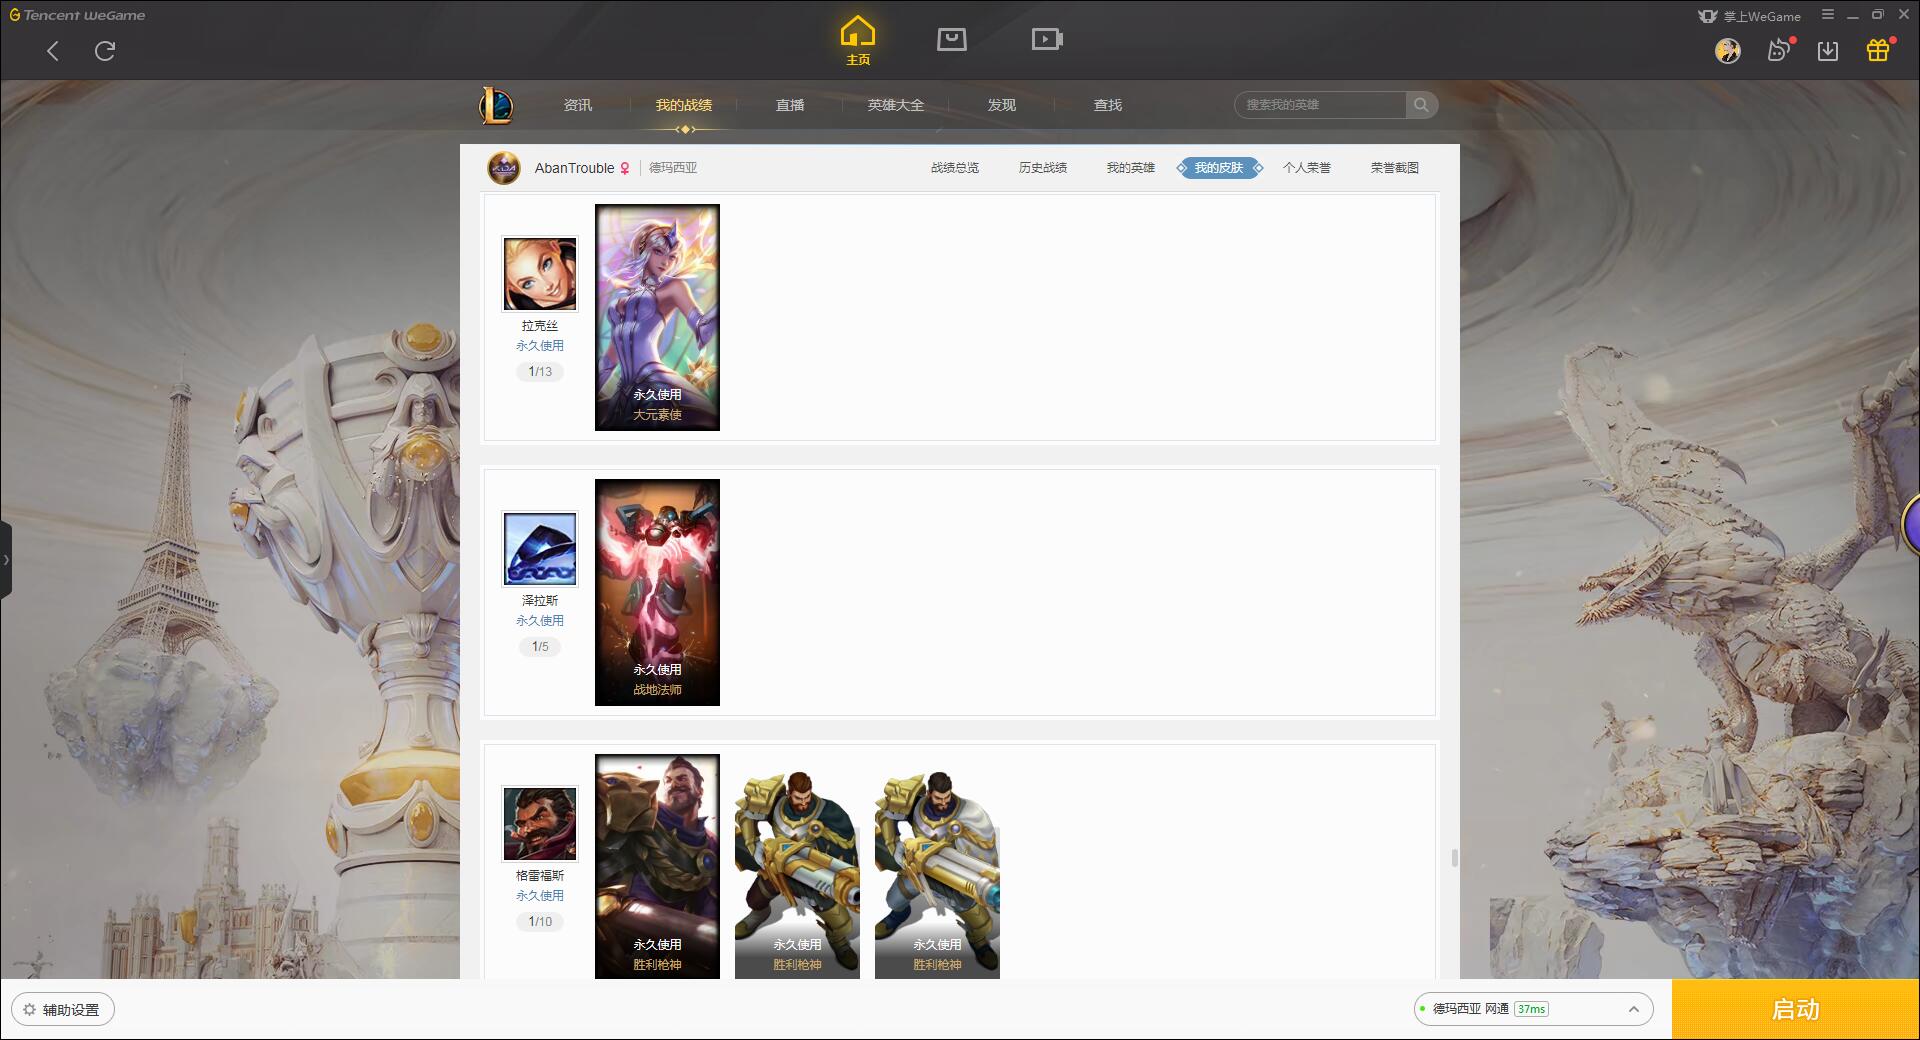Image resolution: width=1920 pixels, height=1040 pixels.
Task: Click 永久使用 label under 泽拉斯
Action: tap(540, 621)
